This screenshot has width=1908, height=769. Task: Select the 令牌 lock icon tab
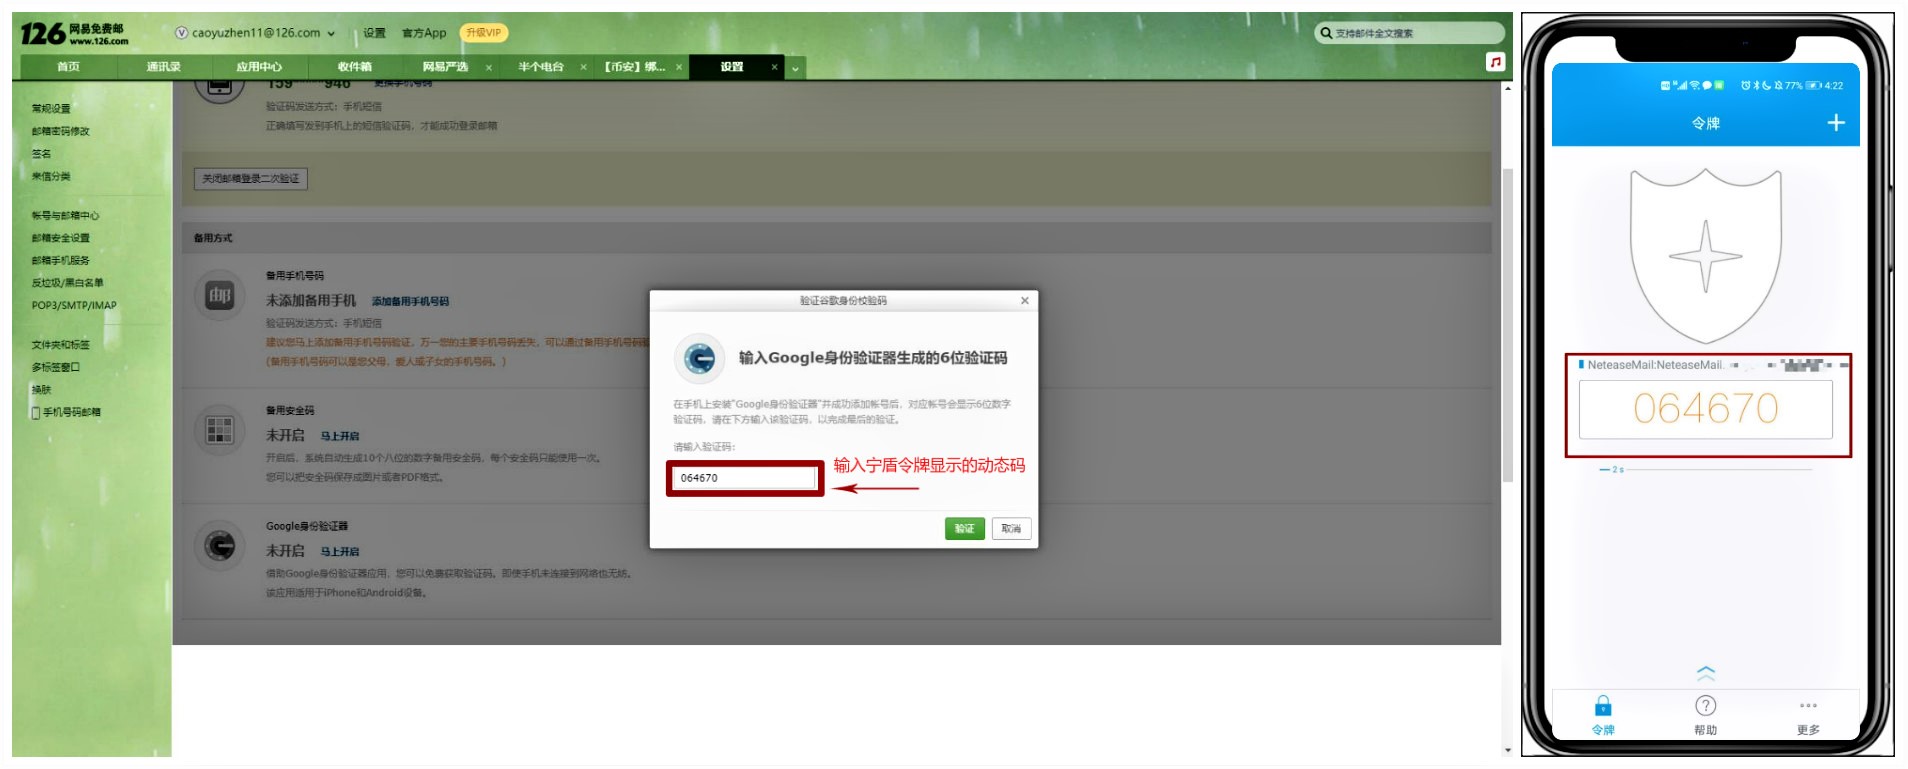[1603, 706]
